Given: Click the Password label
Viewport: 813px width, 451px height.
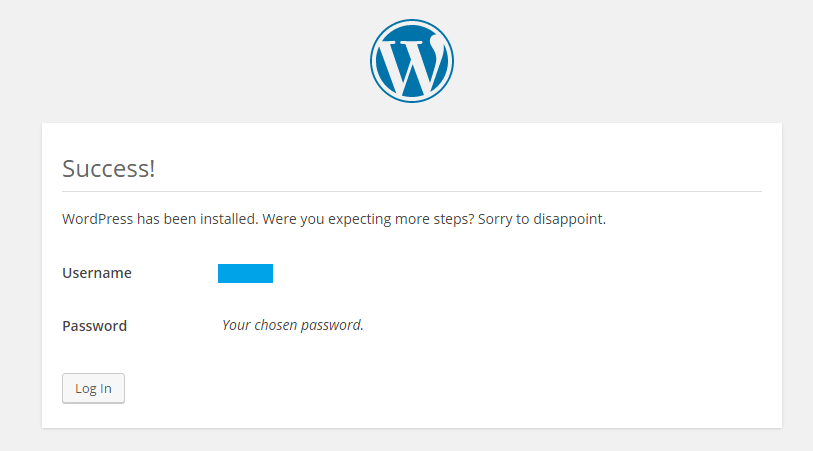Looking at the screenshot, I should click(x=94, y=326).
